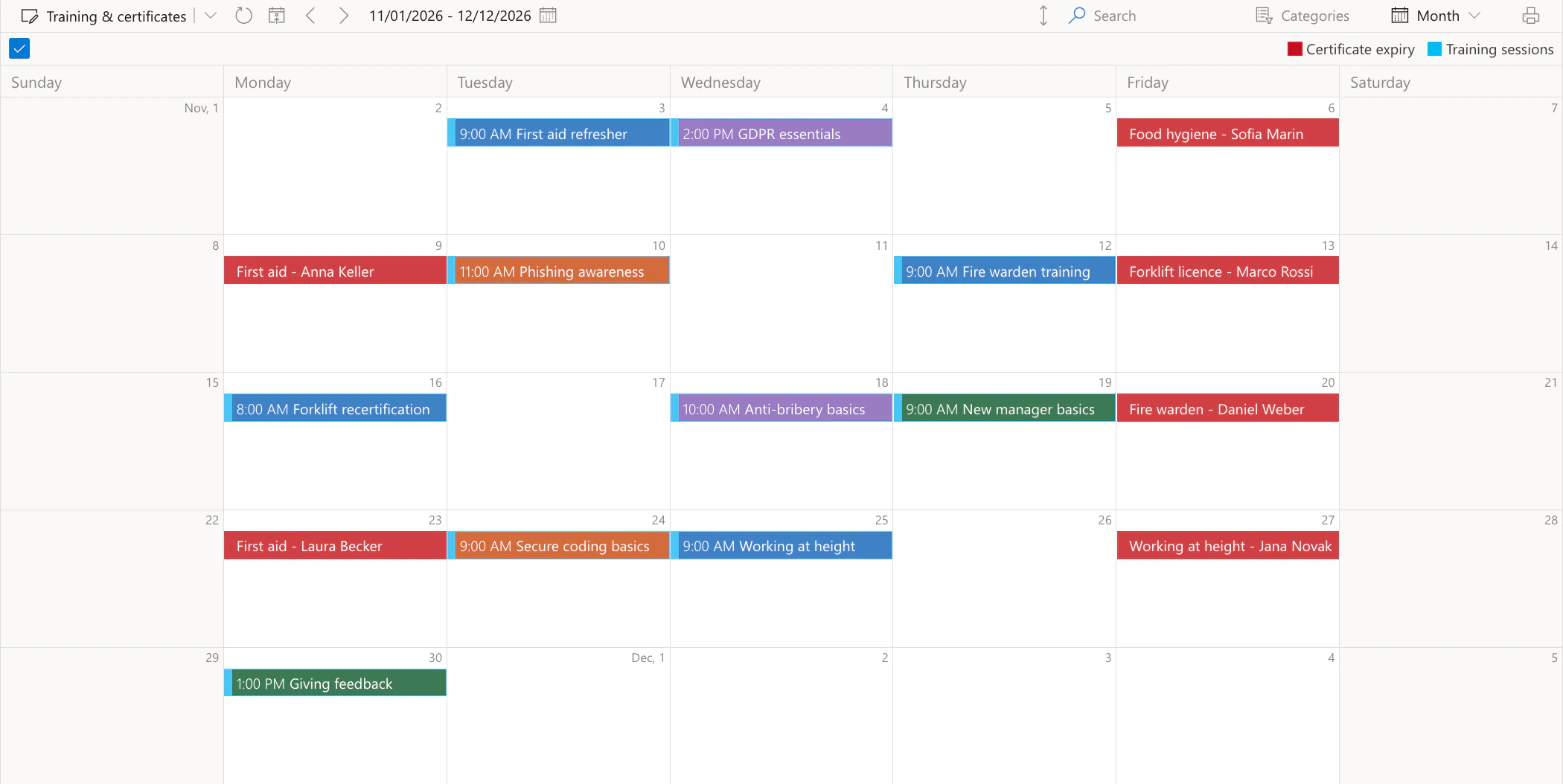Image resolution: width=1563 pixels, height=784 pixels.
Task: Click the search magnifier icon
Action: coord(1077,16)
